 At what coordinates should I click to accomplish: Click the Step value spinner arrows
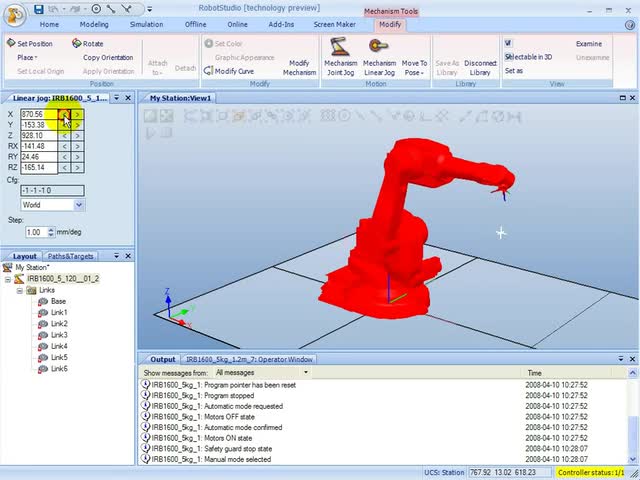51,232
